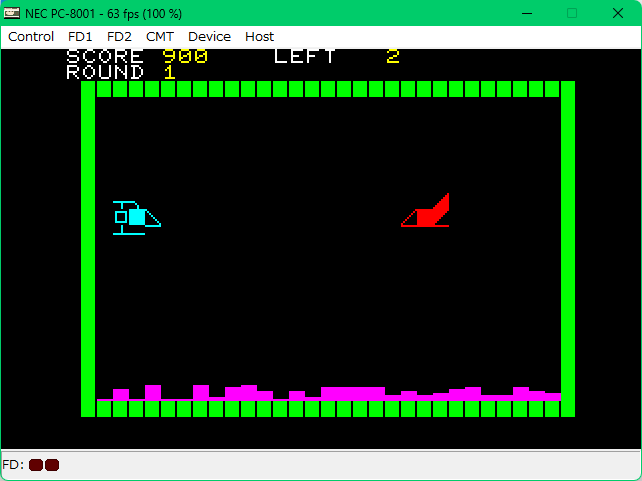The image size is (642, 481).
Task: Click the yellow score value 900
Action: [x=185, y=57]
